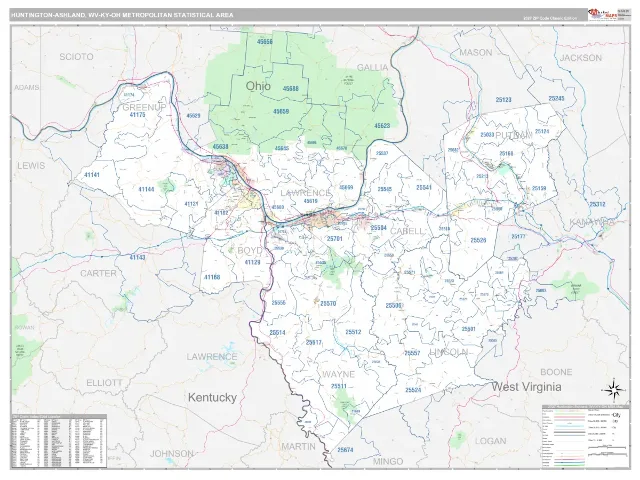Click ZIP code 25674
The width and height of the screenshot is (640, 480).
(x=345, y=450)
